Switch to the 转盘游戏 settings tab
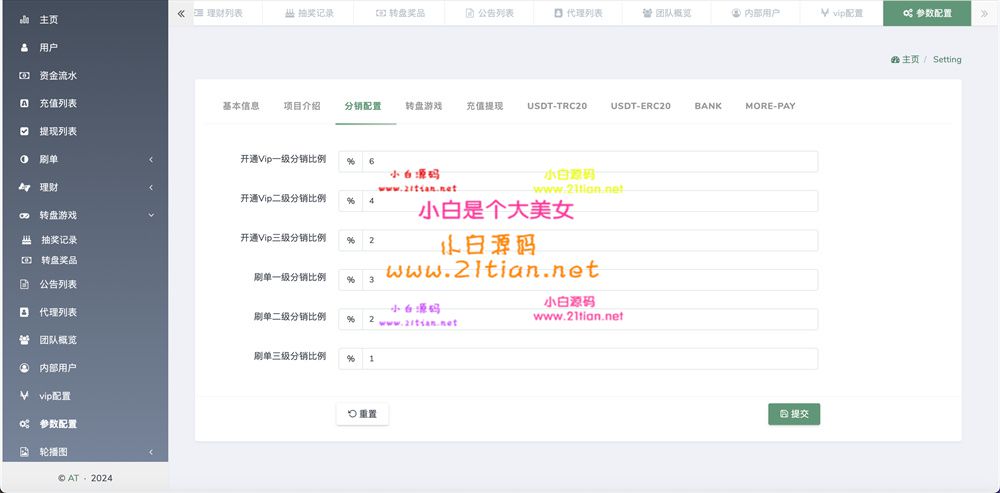 423,106
